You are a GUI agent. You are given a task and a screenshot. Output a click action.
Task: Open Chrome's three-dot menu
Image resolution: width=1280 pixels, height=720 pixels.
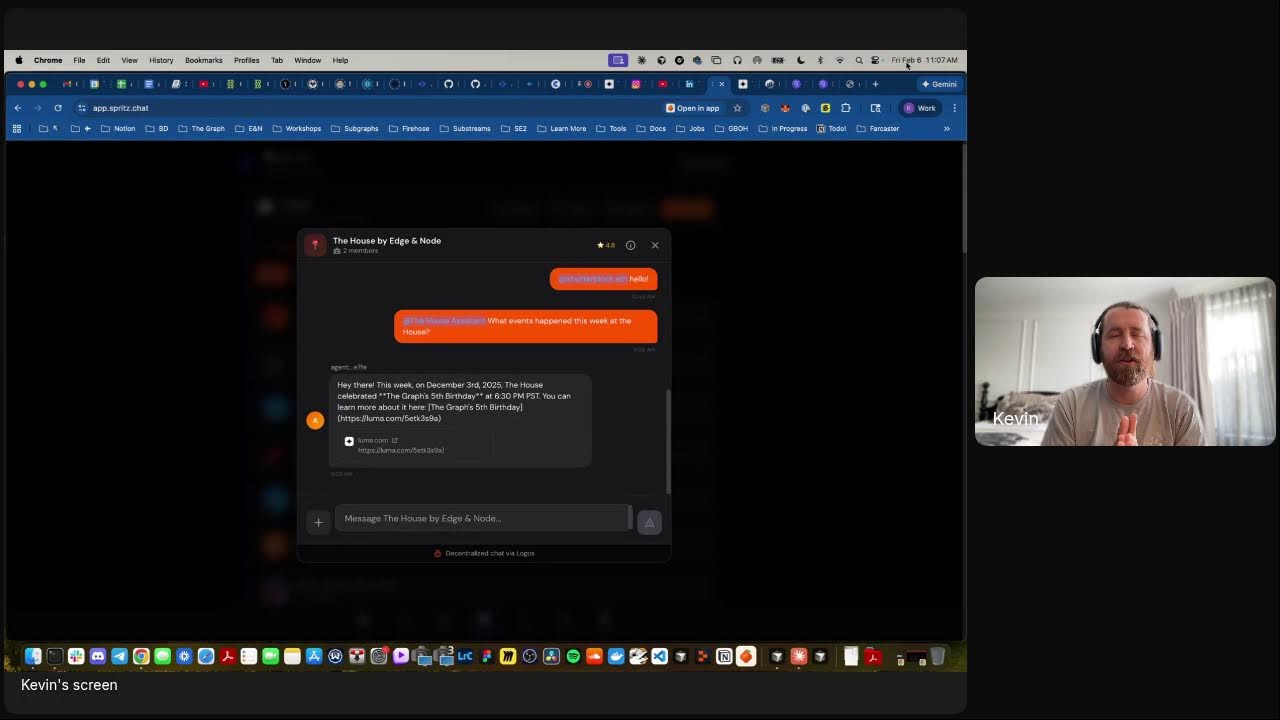coord(954,108)
